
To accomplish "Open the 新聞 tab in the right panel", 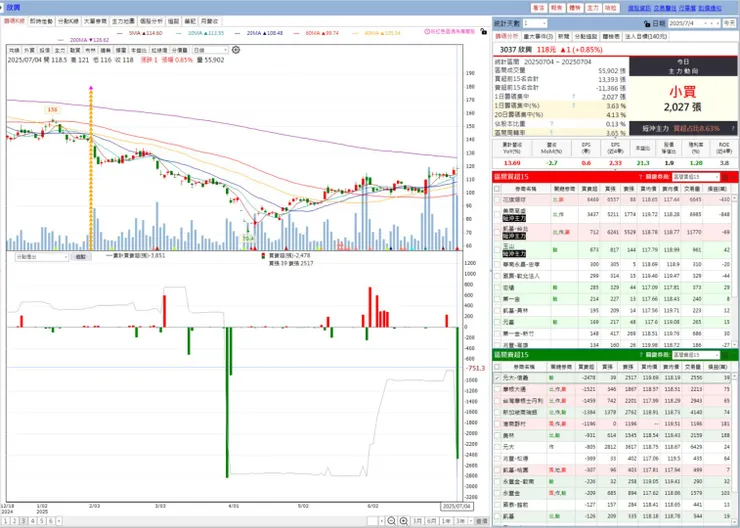I will point(563,36).
